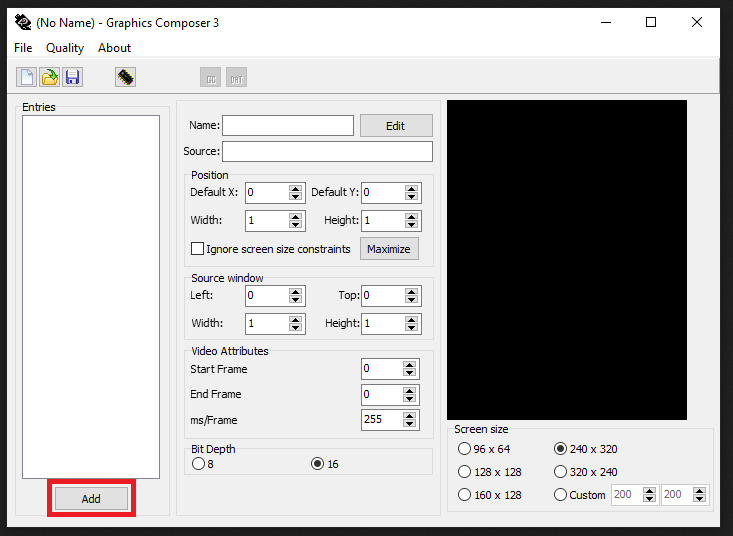Select the Custom screen size option
The image size is (733, 536).
tap(560, 494)
